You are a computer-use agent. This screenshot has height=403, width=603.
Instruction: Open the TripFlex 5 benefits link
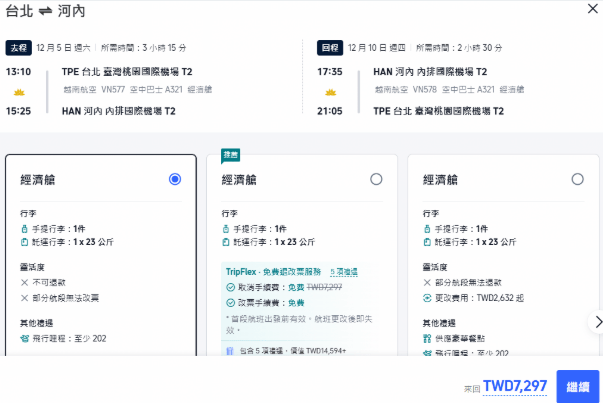pyautogui.click(x=344, y=272)
